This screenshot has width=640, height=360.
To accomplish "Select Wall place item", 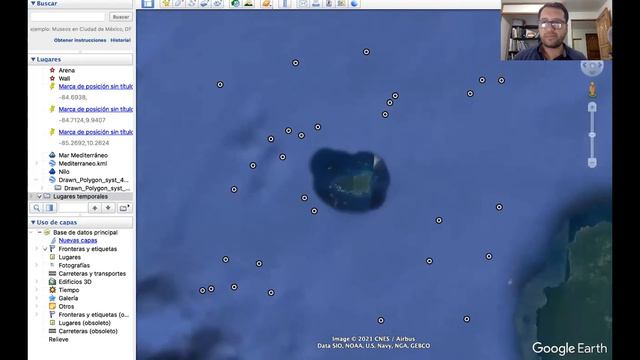I will (x=64, y=78).
